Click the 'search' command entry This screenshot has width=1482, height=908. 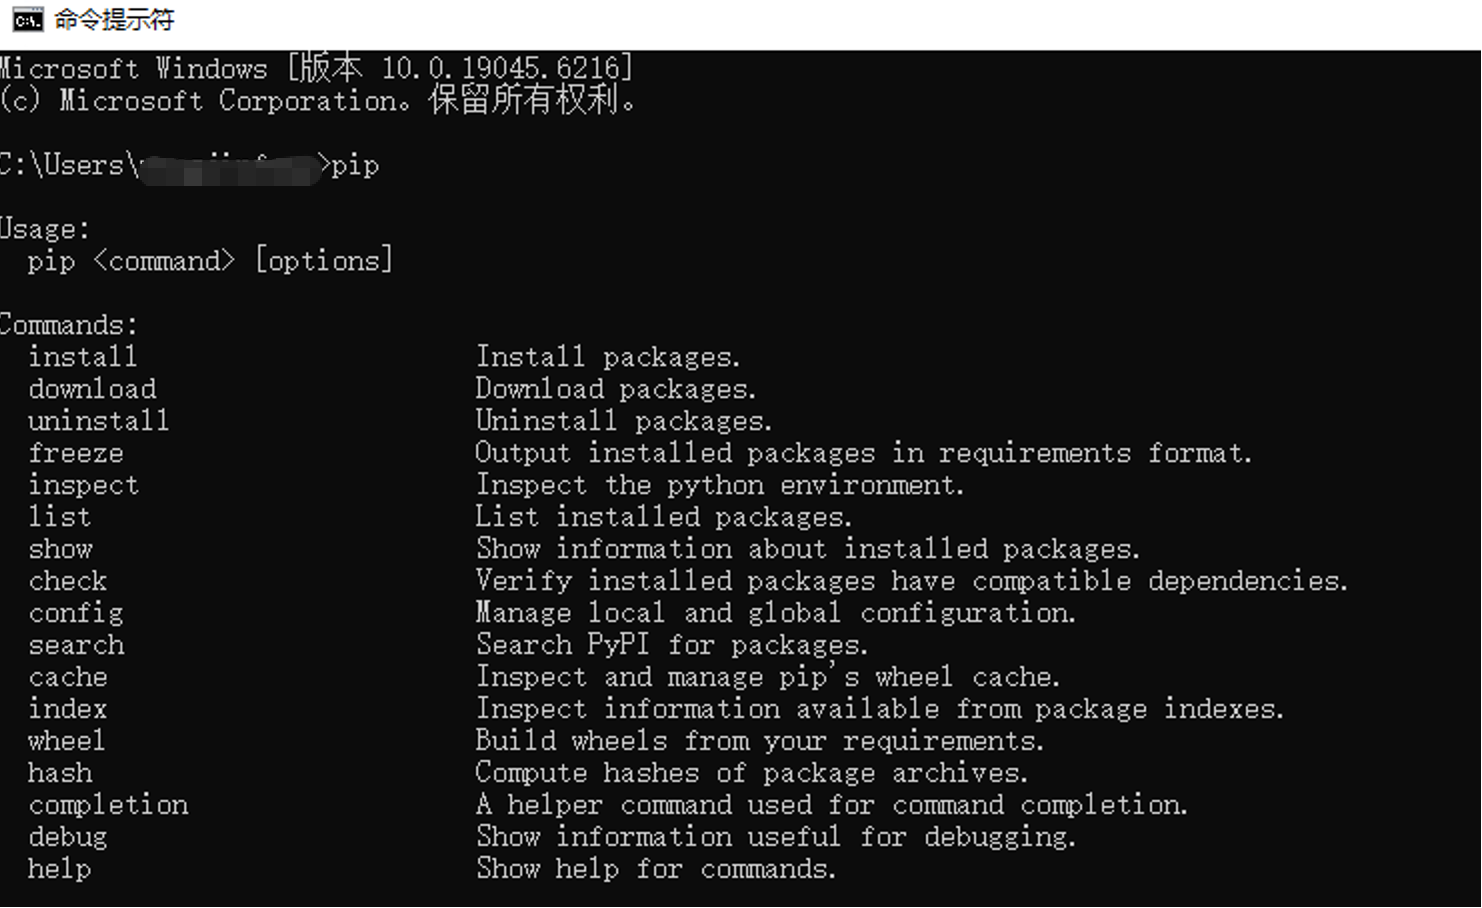point(76,645)
